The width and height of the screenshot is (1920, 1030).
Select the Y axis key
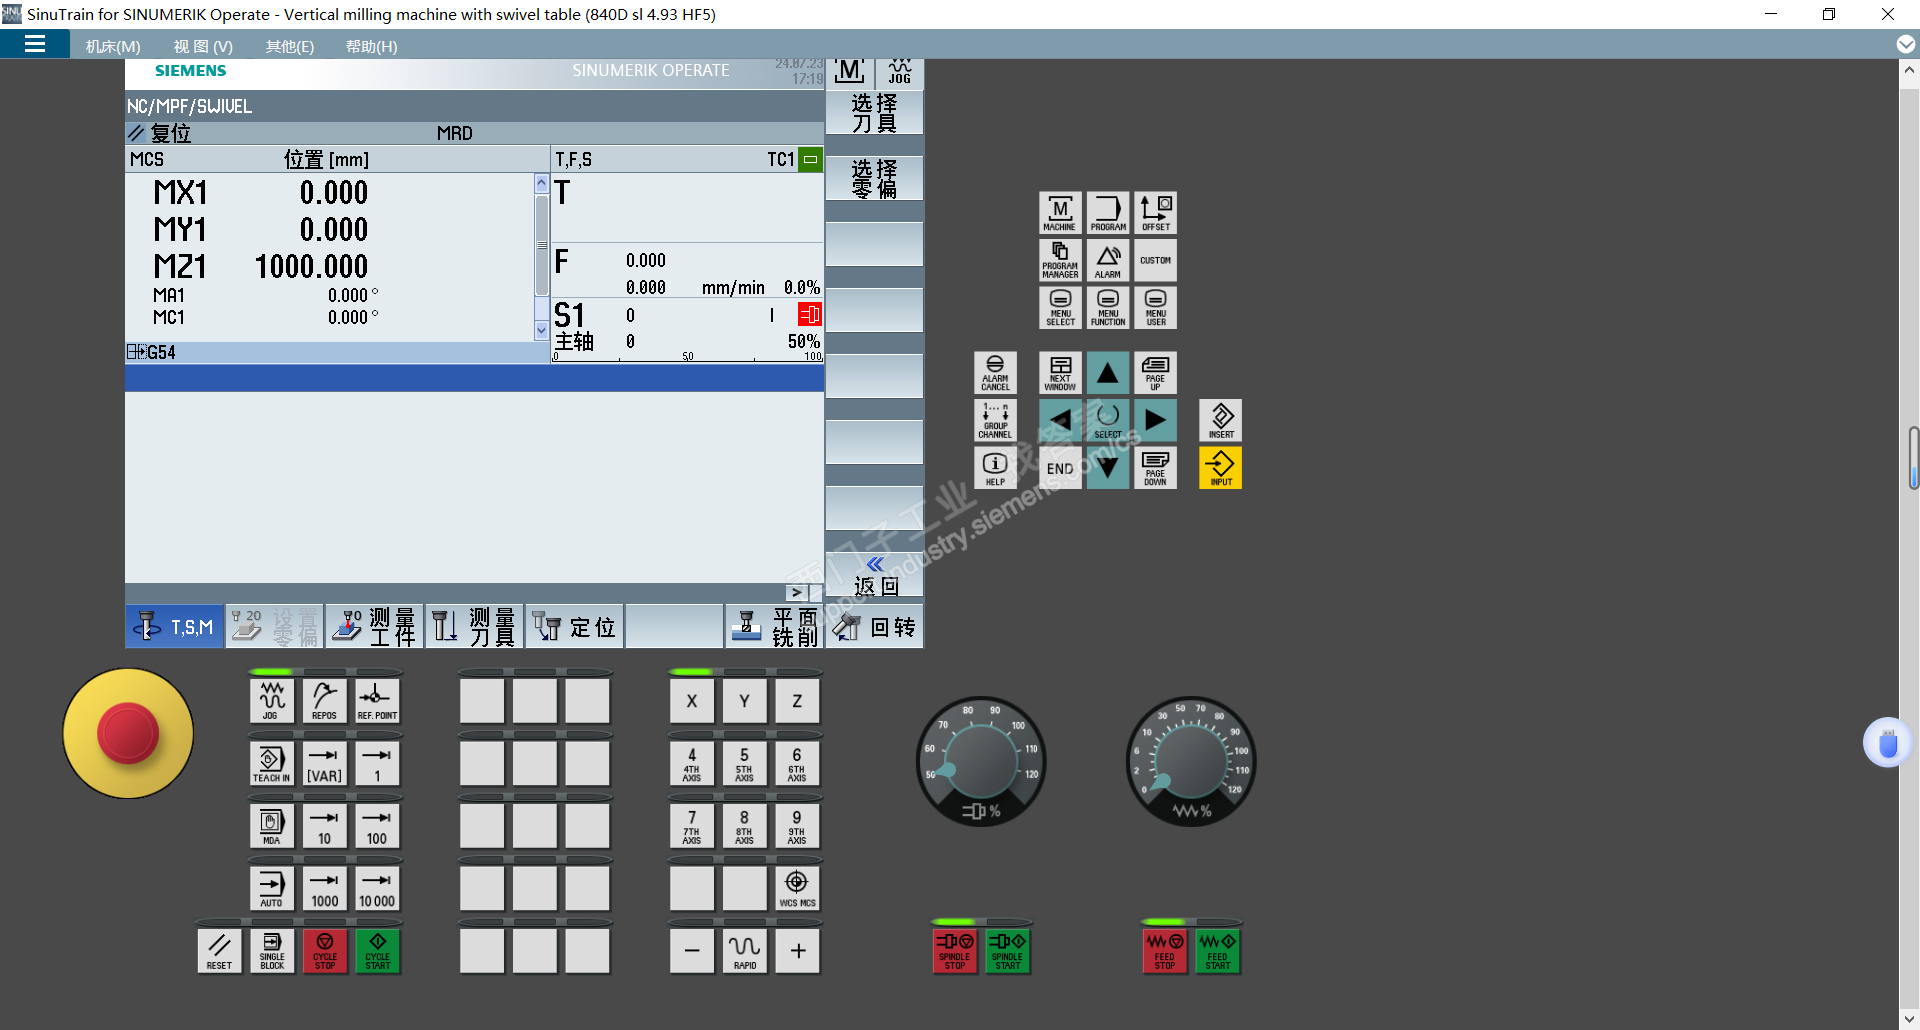[745, 701]
